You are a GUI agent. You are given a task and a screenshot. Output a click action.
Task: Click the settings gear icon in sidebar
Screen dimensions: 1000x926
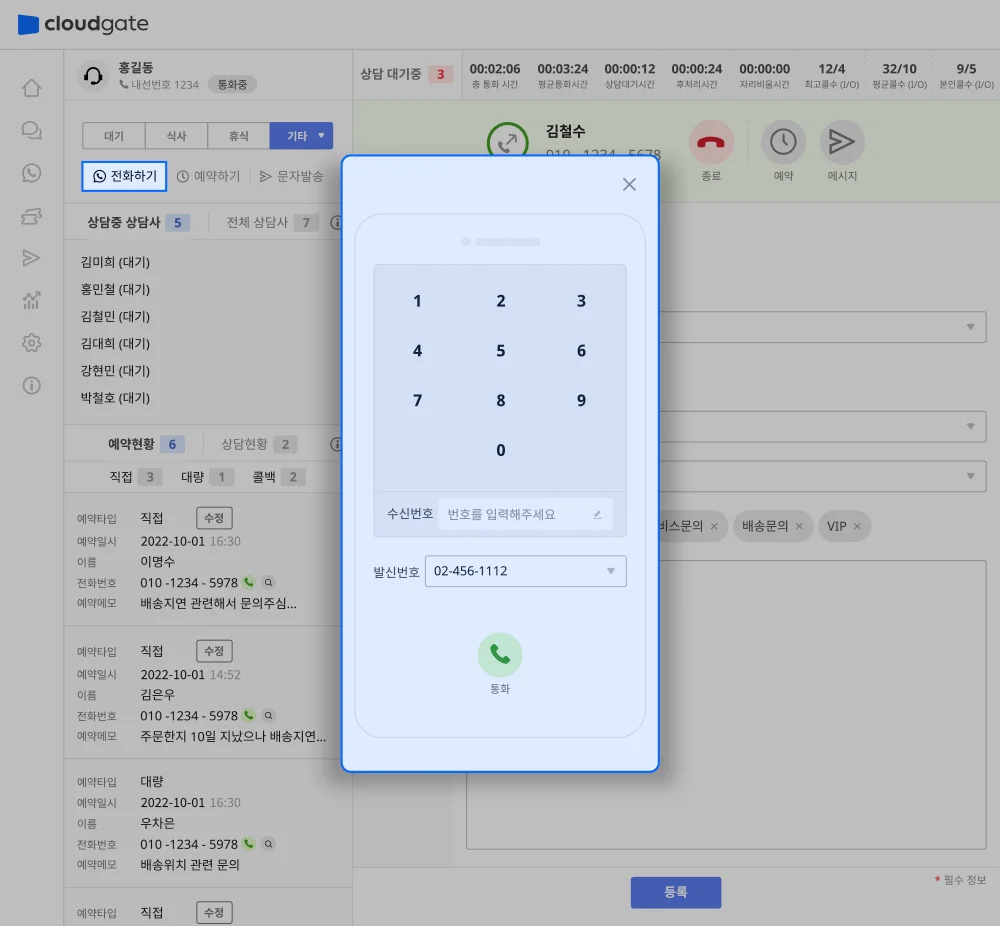pos(31,343)
